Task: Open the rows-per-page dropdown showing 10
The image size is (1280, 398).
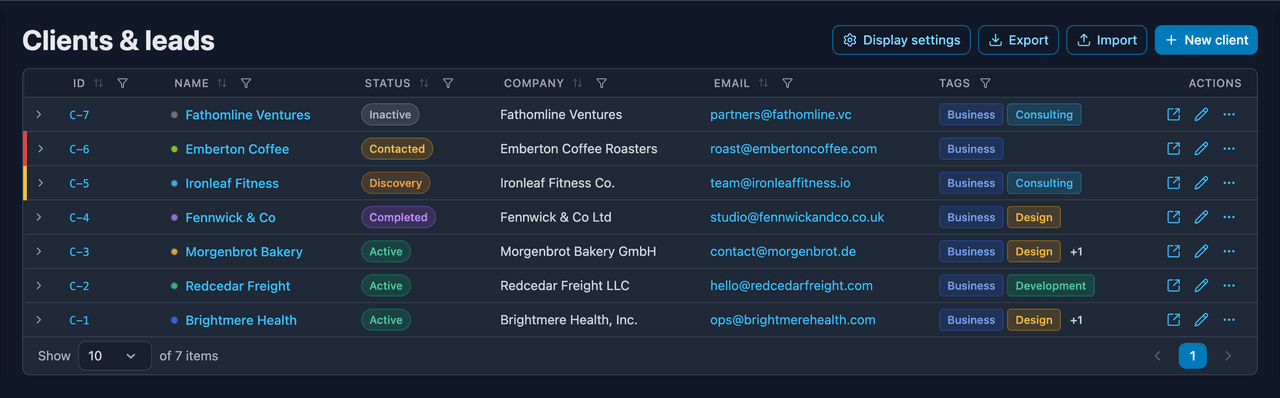Action: click(115, 356)
